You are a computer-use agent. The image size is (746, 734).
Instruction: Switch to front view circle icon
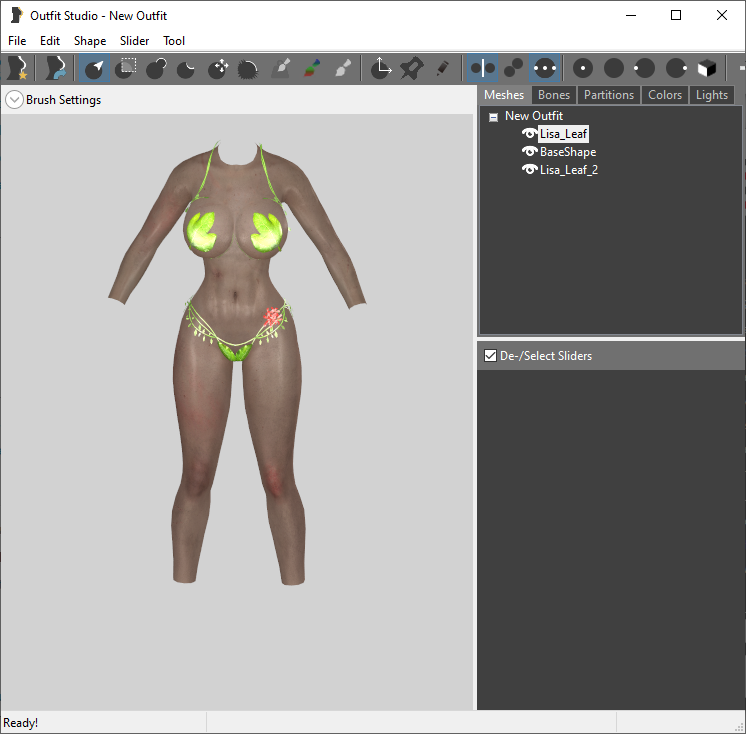(582, 68)
